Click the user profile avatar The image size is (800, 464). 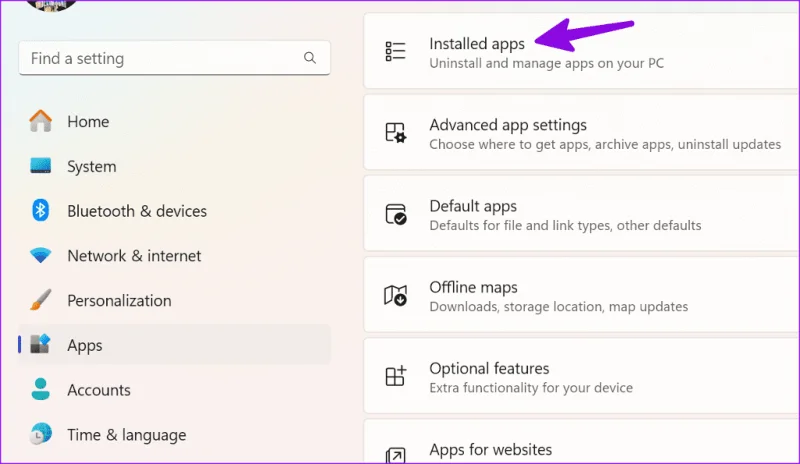51,4
